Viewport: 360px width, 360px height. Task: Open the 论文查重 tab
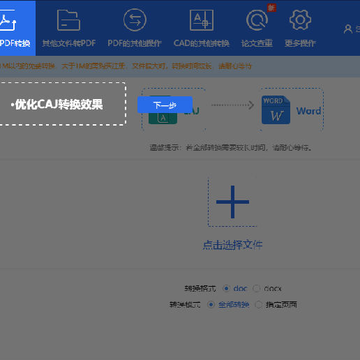[257, 28]
